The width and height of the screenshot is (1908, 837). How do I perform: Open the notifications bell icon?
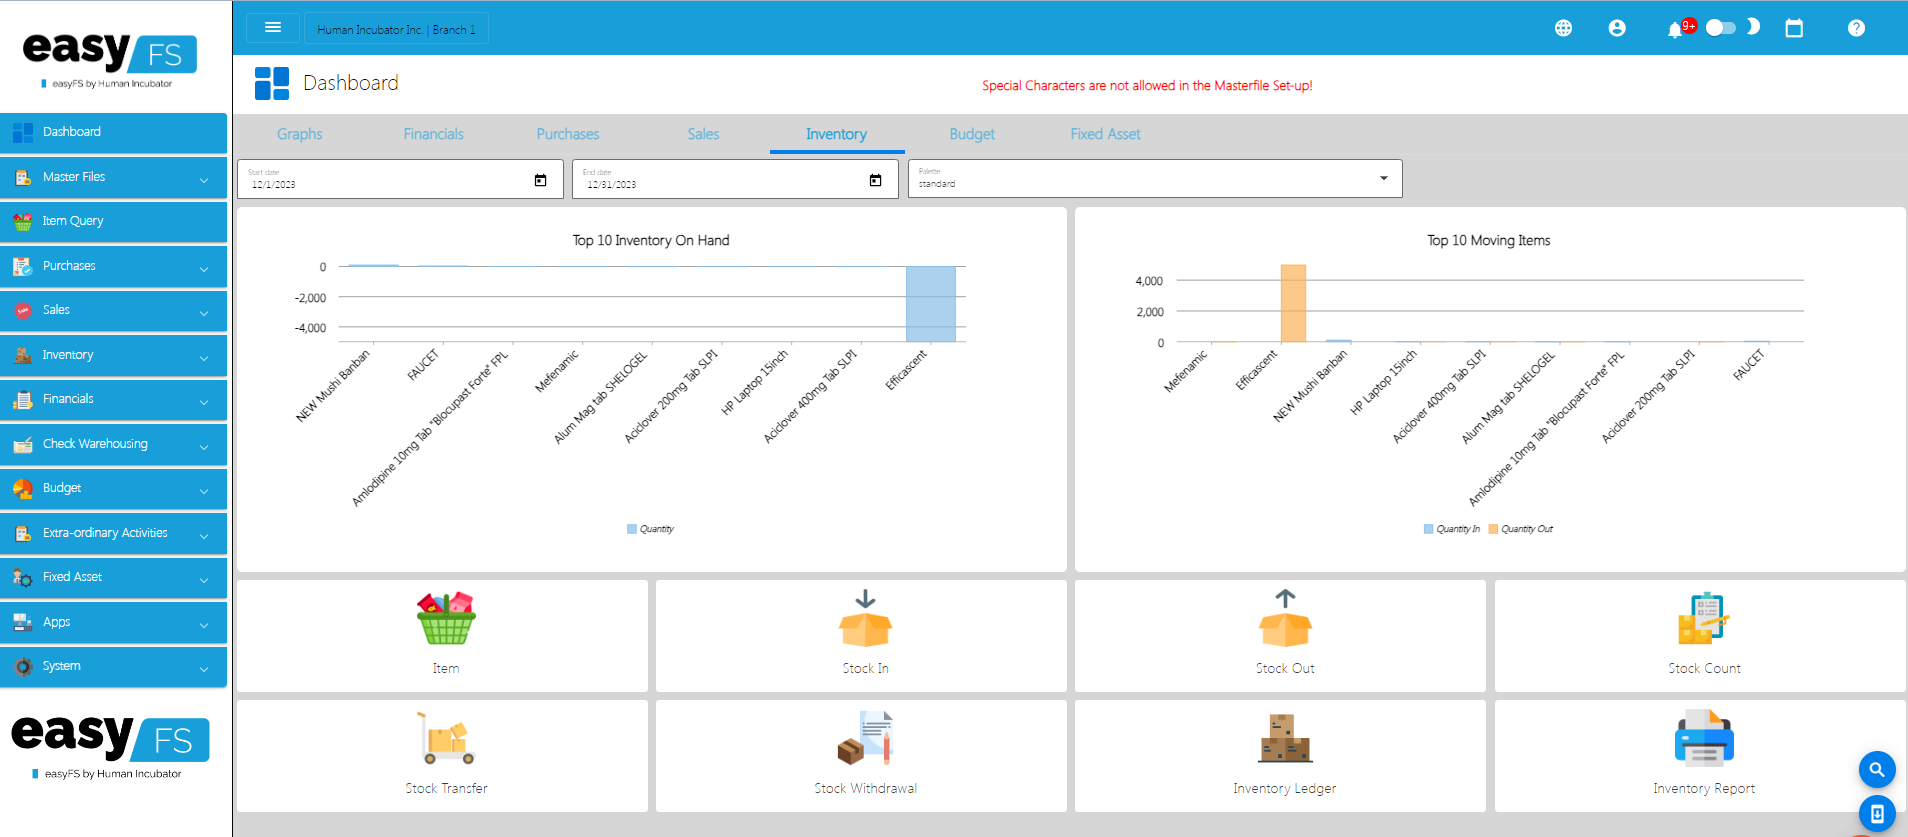[1675, 29]
